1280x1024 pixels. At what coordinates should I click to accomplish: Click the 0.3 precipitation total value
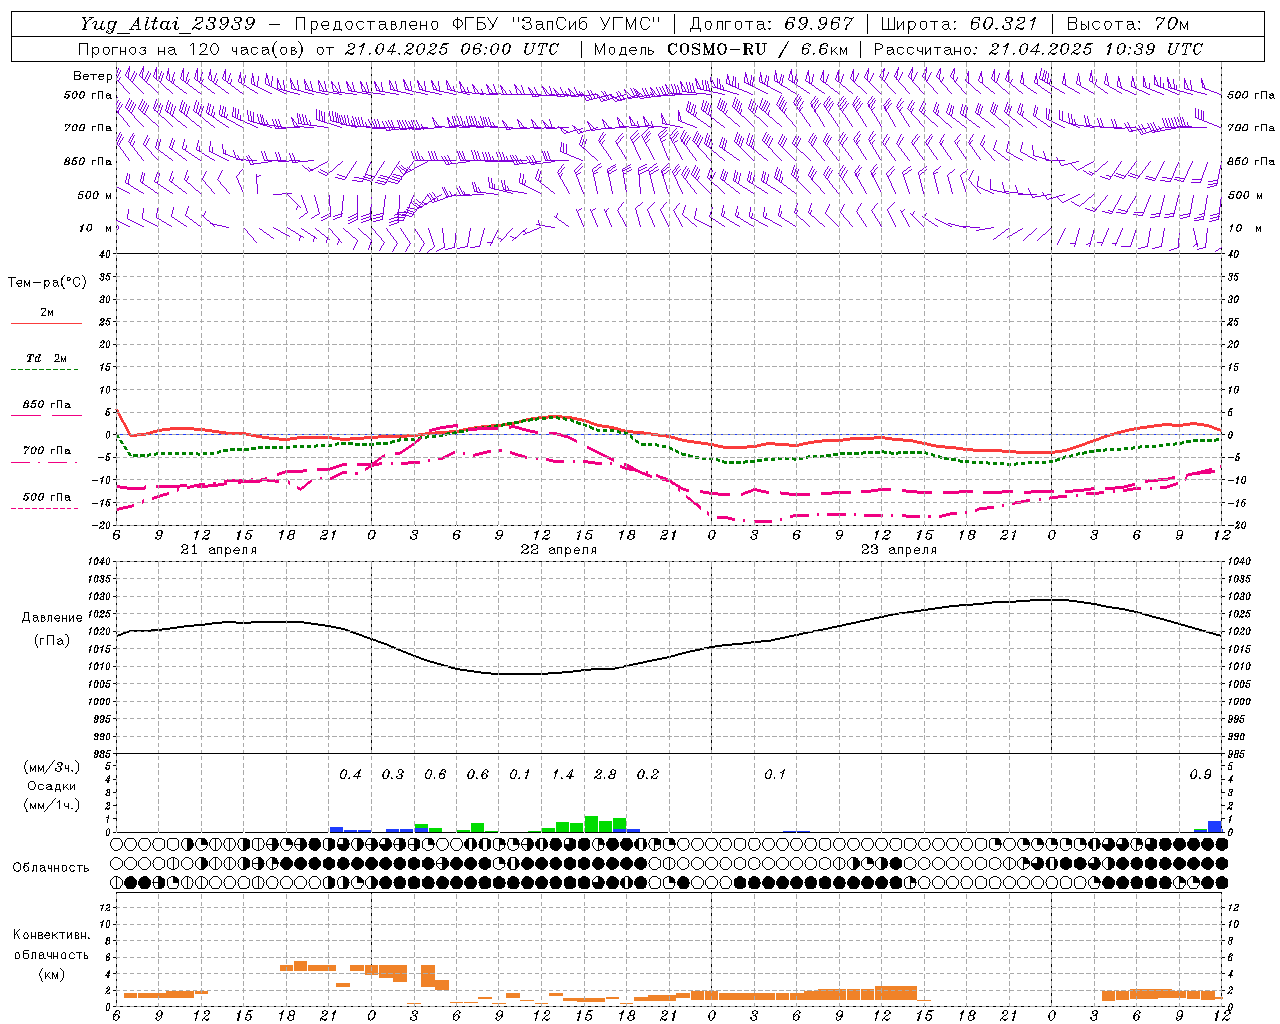[x=393, y=775]
